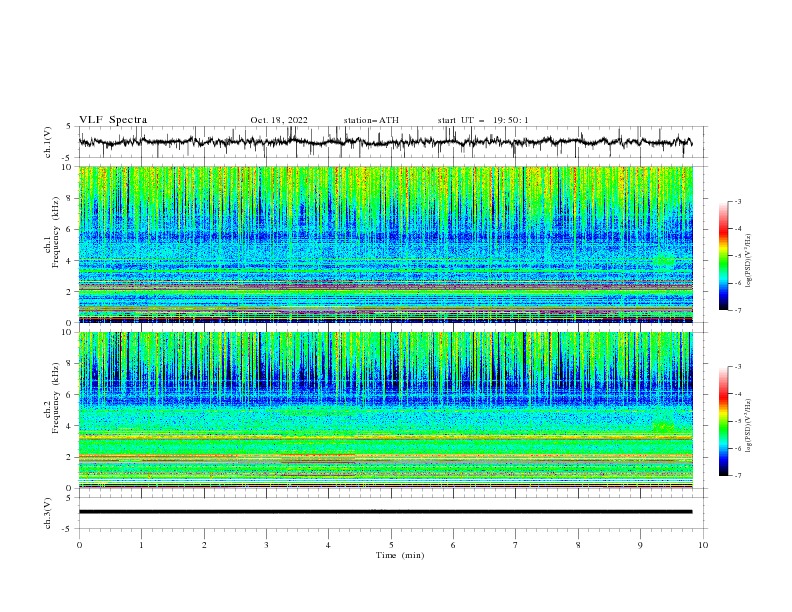This screenshot has height=612, width=792.
Task: Click the "-7" value on the lower colorbar
Action: (737, 476)
